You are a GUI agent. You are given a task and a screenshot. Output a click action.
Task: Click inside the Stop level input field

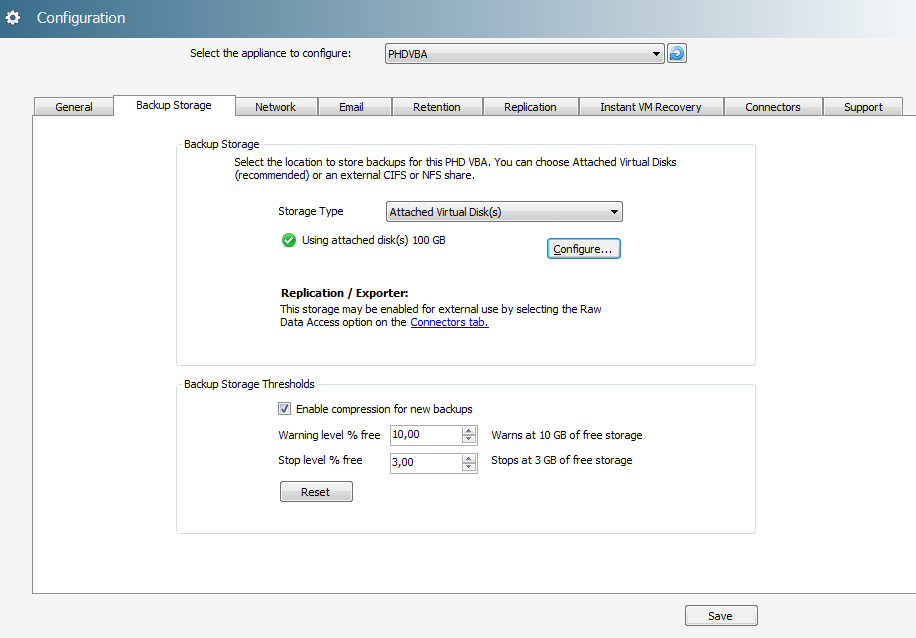pyautogui.click(x=424, y=463)
